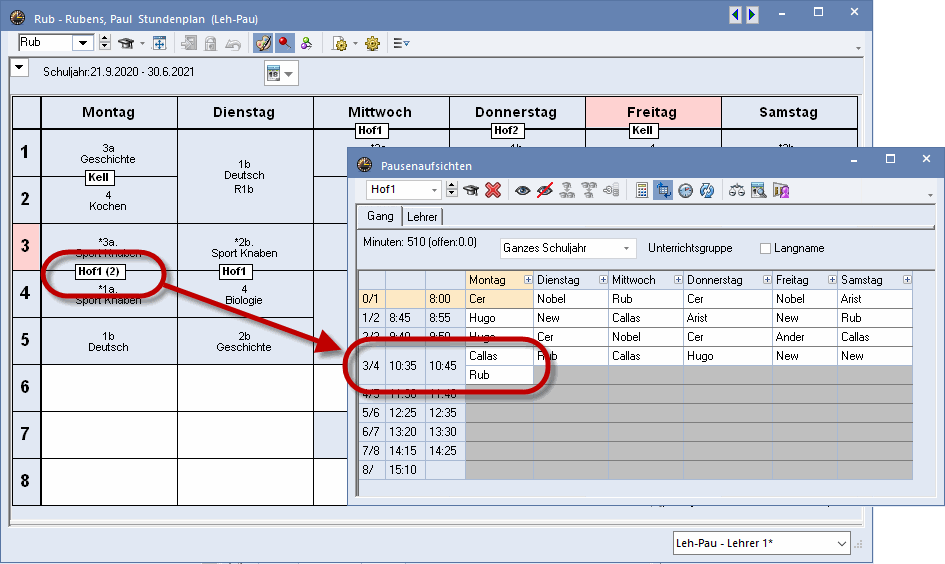Click the spinner next to the Rub field

105,43
